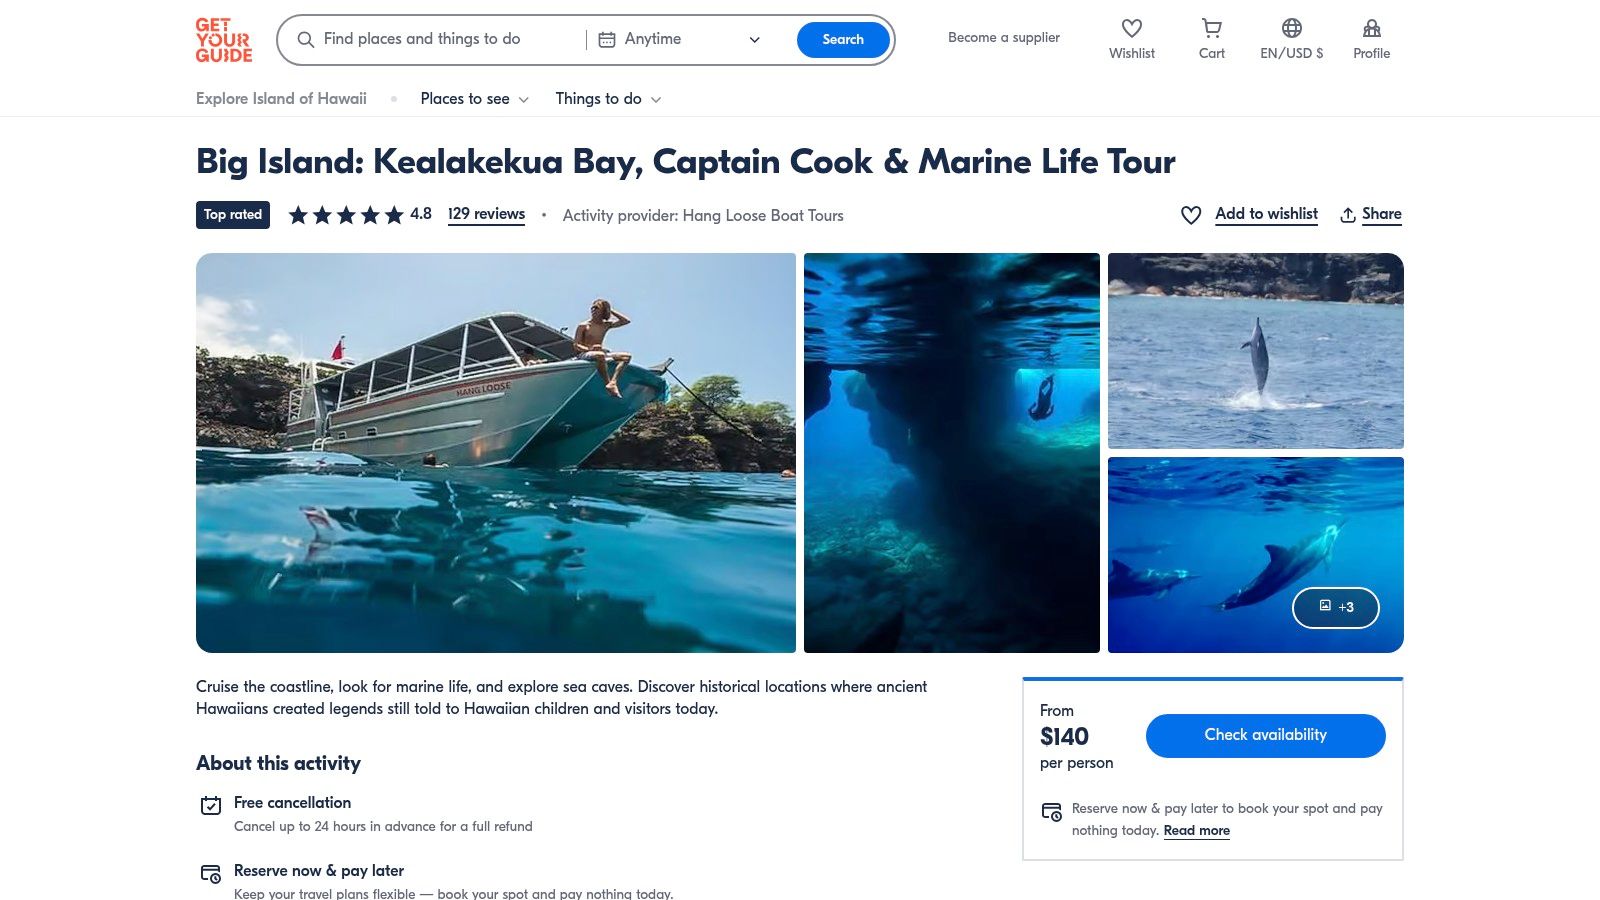Click Read more about reserve now
This screenshot has width=1600, height=900.
[1196, 831]
